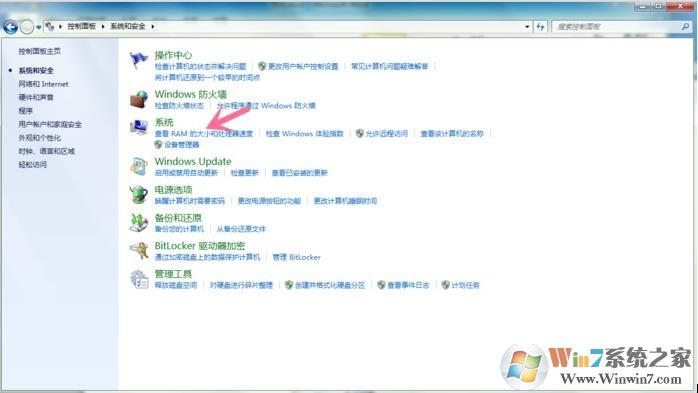The height and width of the screenshot is (393, 698).
Task: Click the 备份和还原 icon
Action: click(138, 223)
